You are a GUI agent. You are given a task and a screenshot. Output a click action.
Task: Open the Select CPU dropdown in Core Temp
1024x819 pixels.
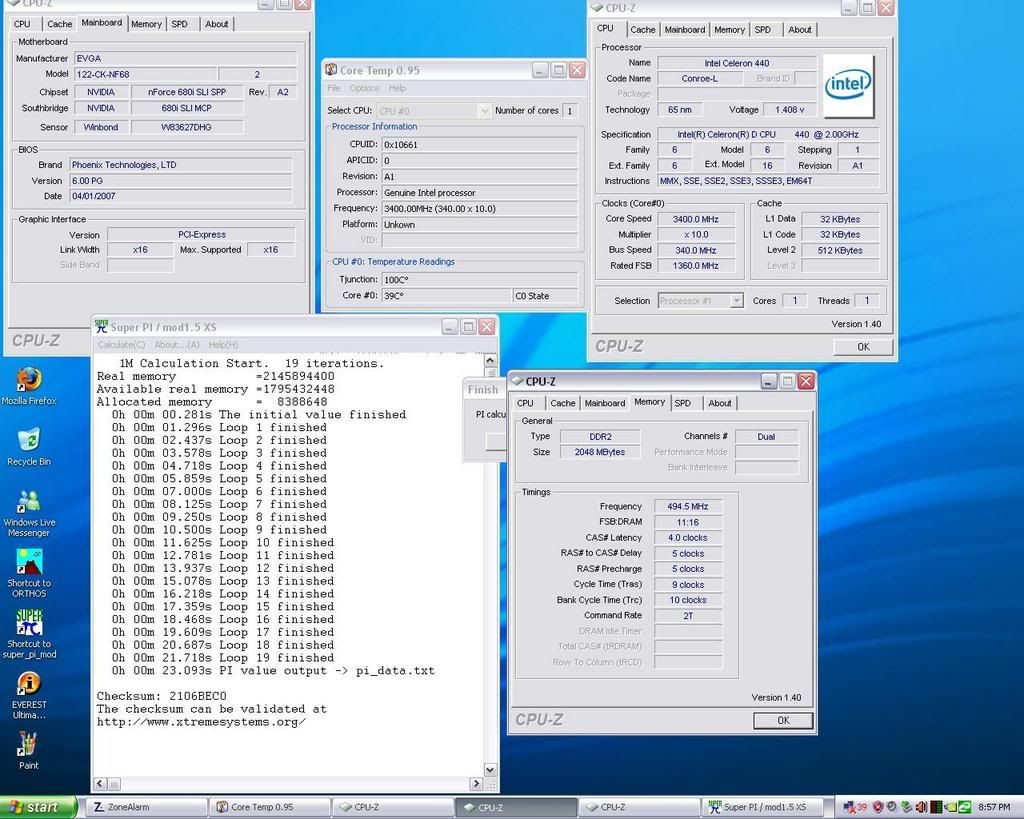(484, 111)
